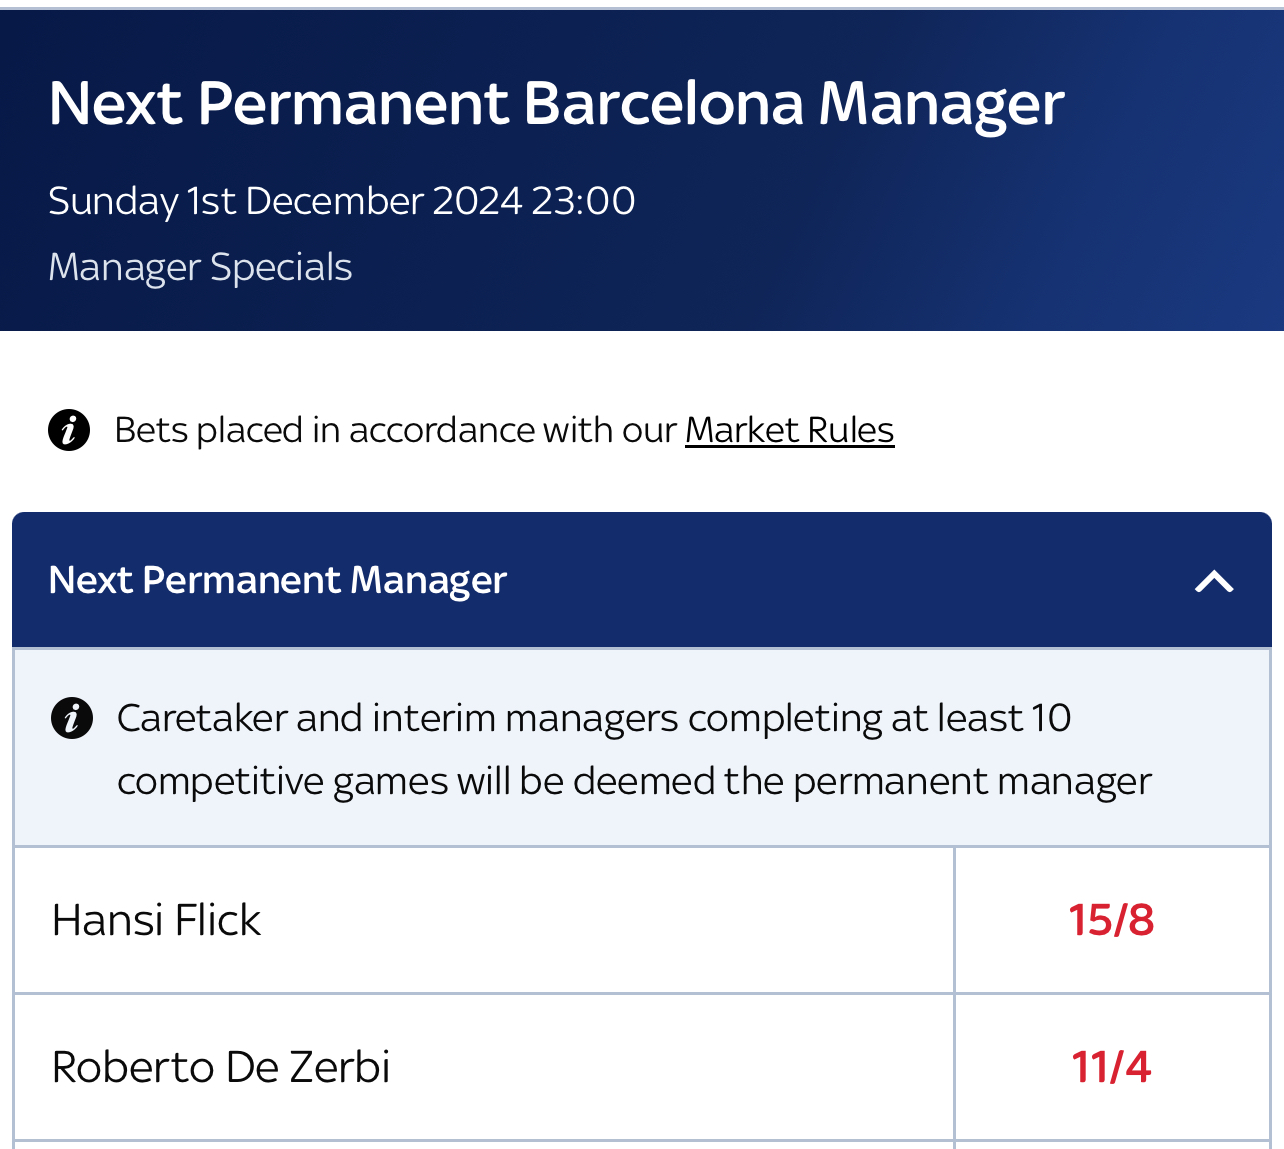This screenshot has width=1284, height=1149.
Task: Click the empty space right of Hansi Flick
Action: coord(606,920)
